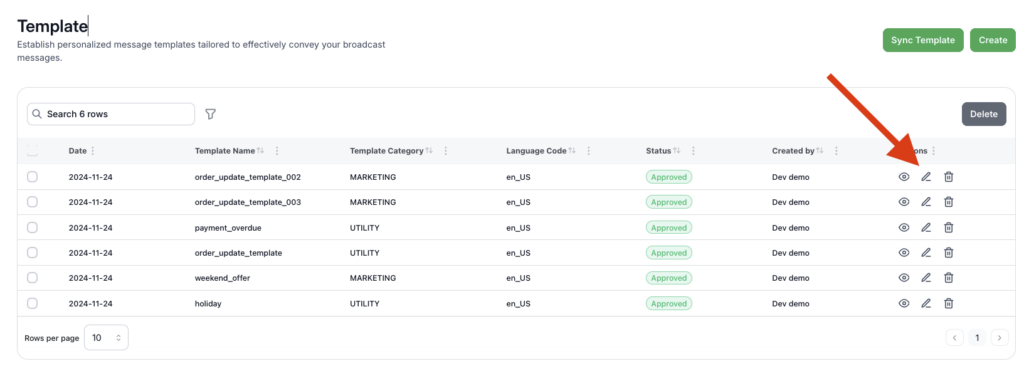The width and height of the screenshot is (1024, 386).
Task: Click the Approved badge for weekend_offer
Action: click(669, 278)
